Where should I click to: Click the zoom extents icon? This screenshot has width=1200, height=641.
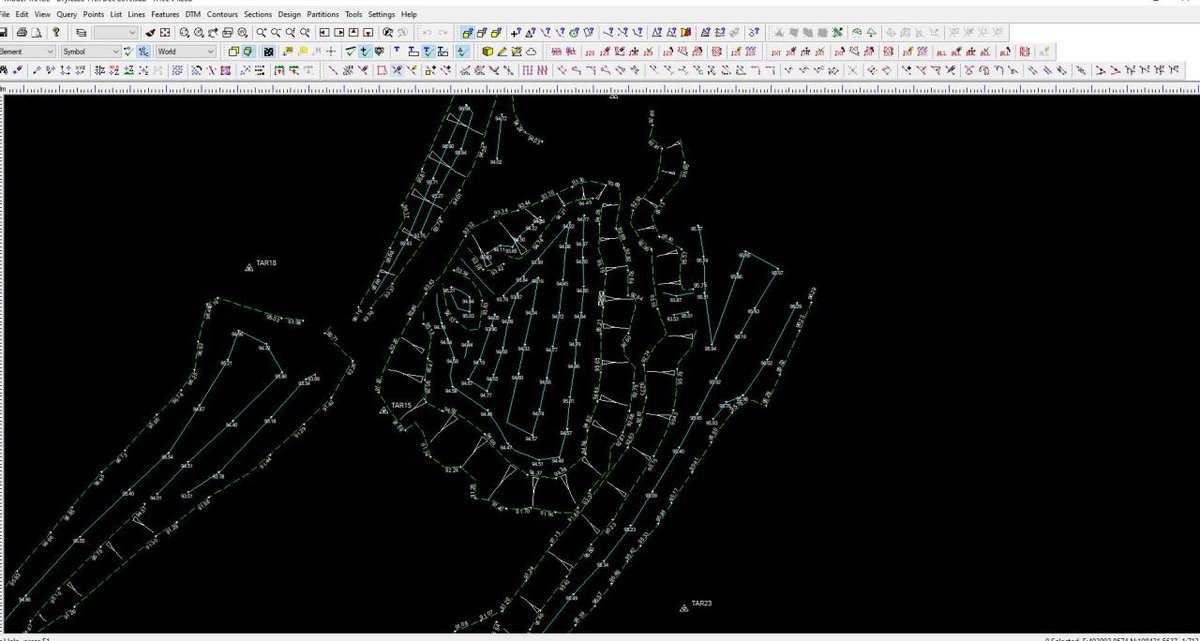coord(165,32)
